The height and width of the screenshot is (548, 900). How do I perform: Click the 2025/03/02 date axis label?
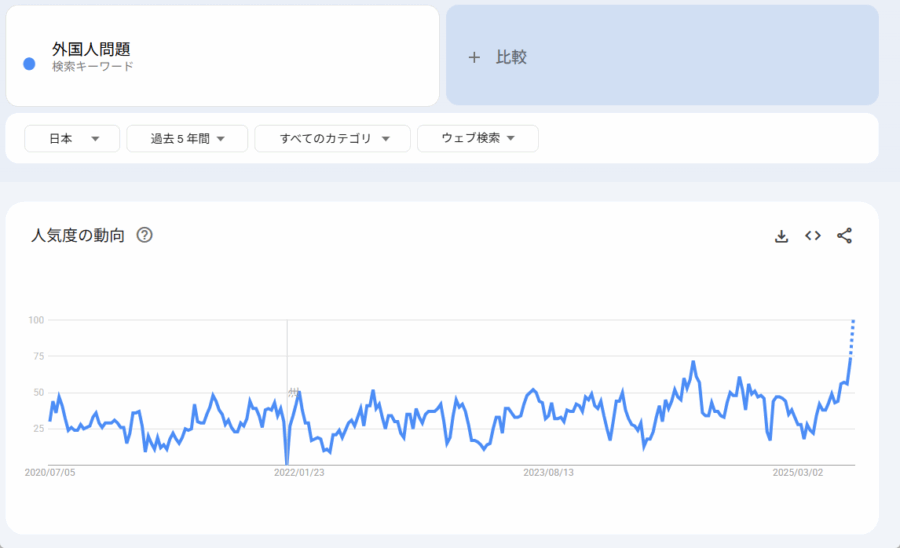point(797,473)
